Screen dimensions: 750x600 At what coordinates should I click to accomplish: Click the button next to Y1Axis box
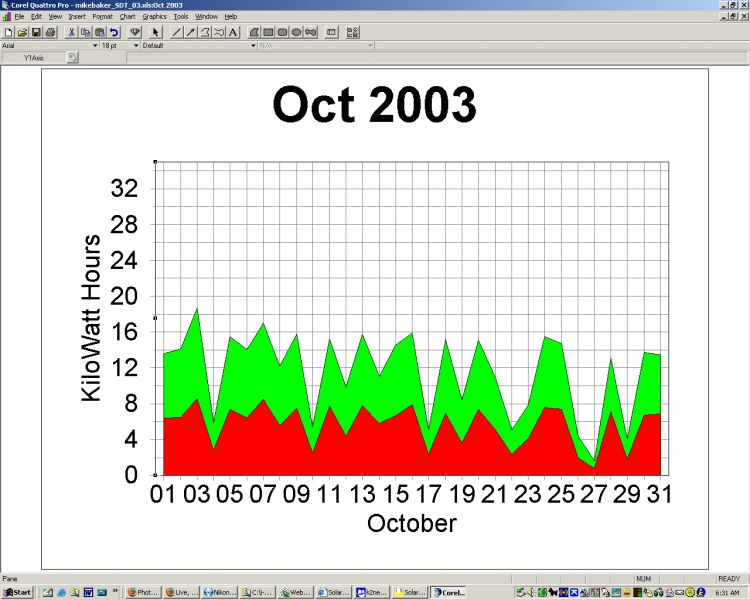[72, 58]
